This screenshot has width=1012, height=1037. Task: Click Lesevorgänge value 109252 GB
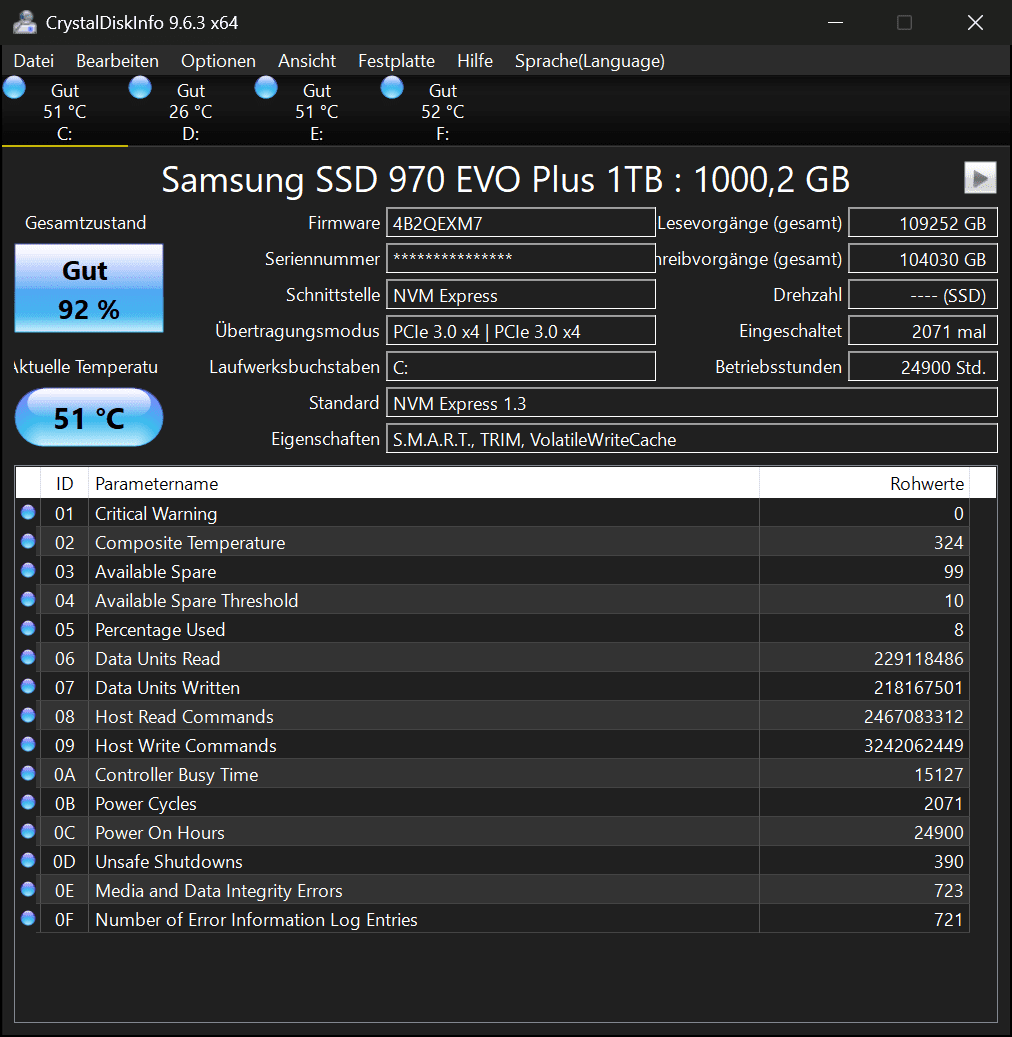923,223
